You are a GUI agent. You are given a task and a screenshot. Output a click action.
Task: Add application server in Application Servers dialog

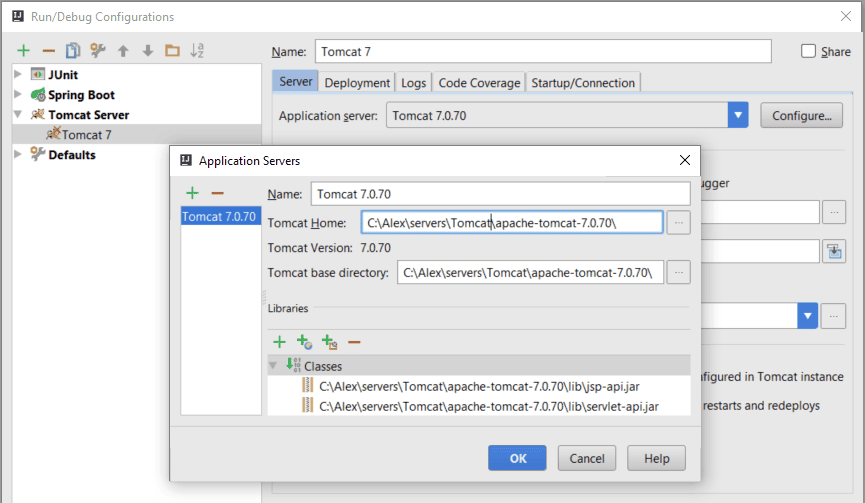(x=192, y=193)
